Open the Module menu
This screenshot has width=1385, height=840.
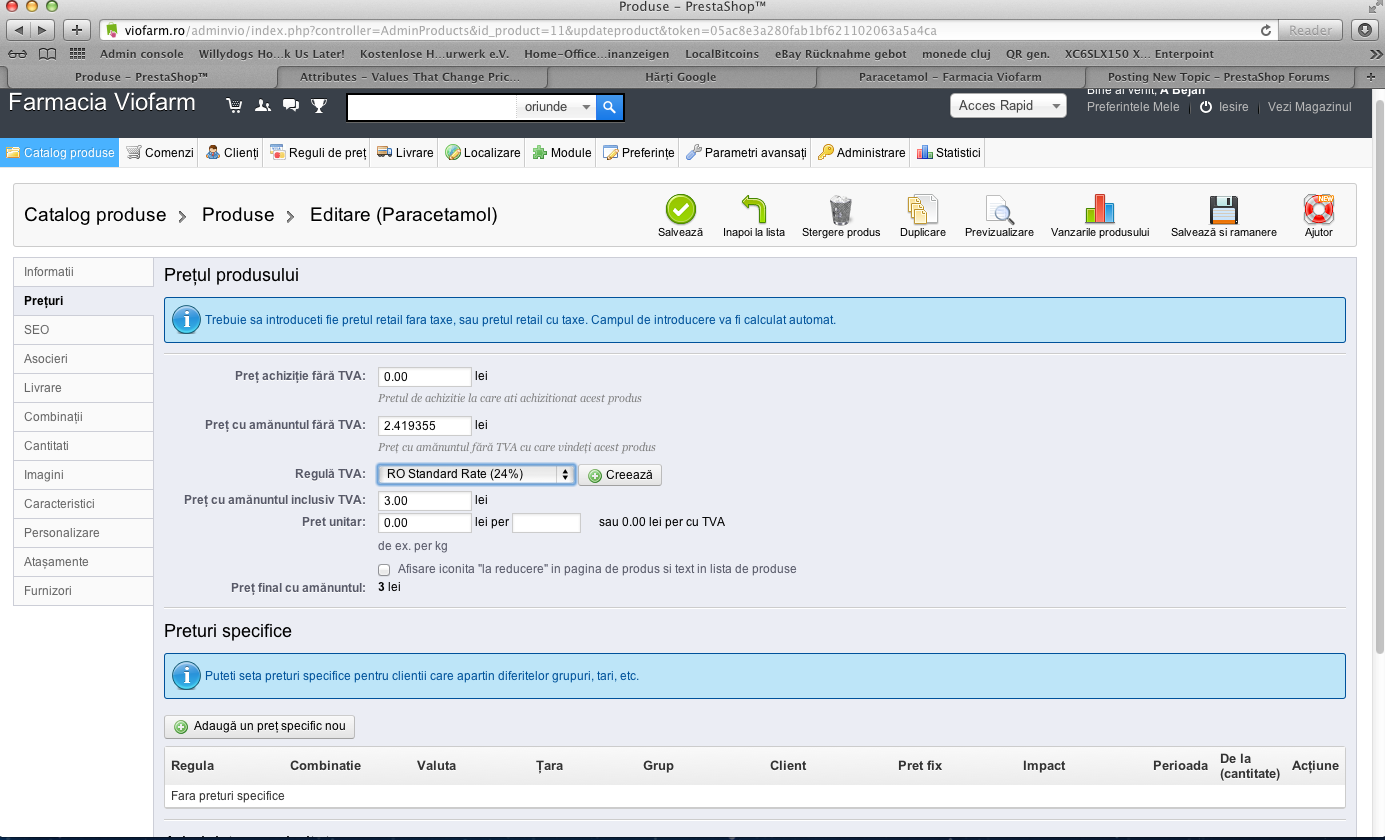562,153
